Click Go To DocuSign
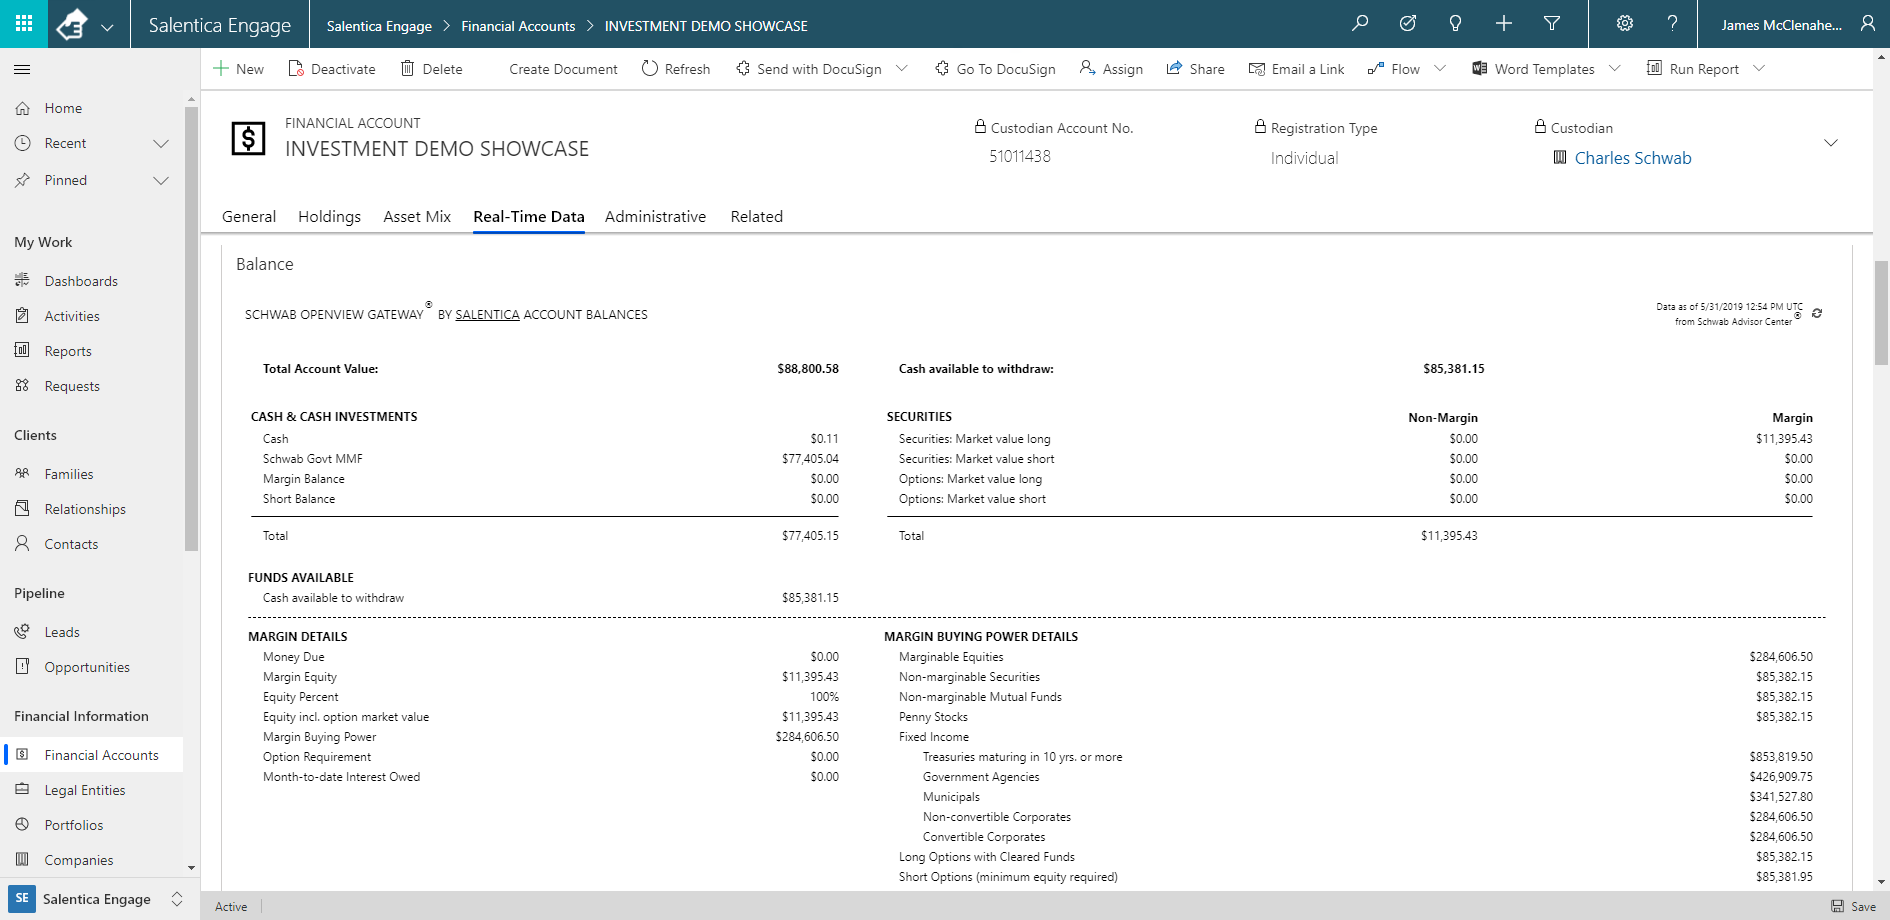Screen dimensions: 1890x920 (996, 69)
